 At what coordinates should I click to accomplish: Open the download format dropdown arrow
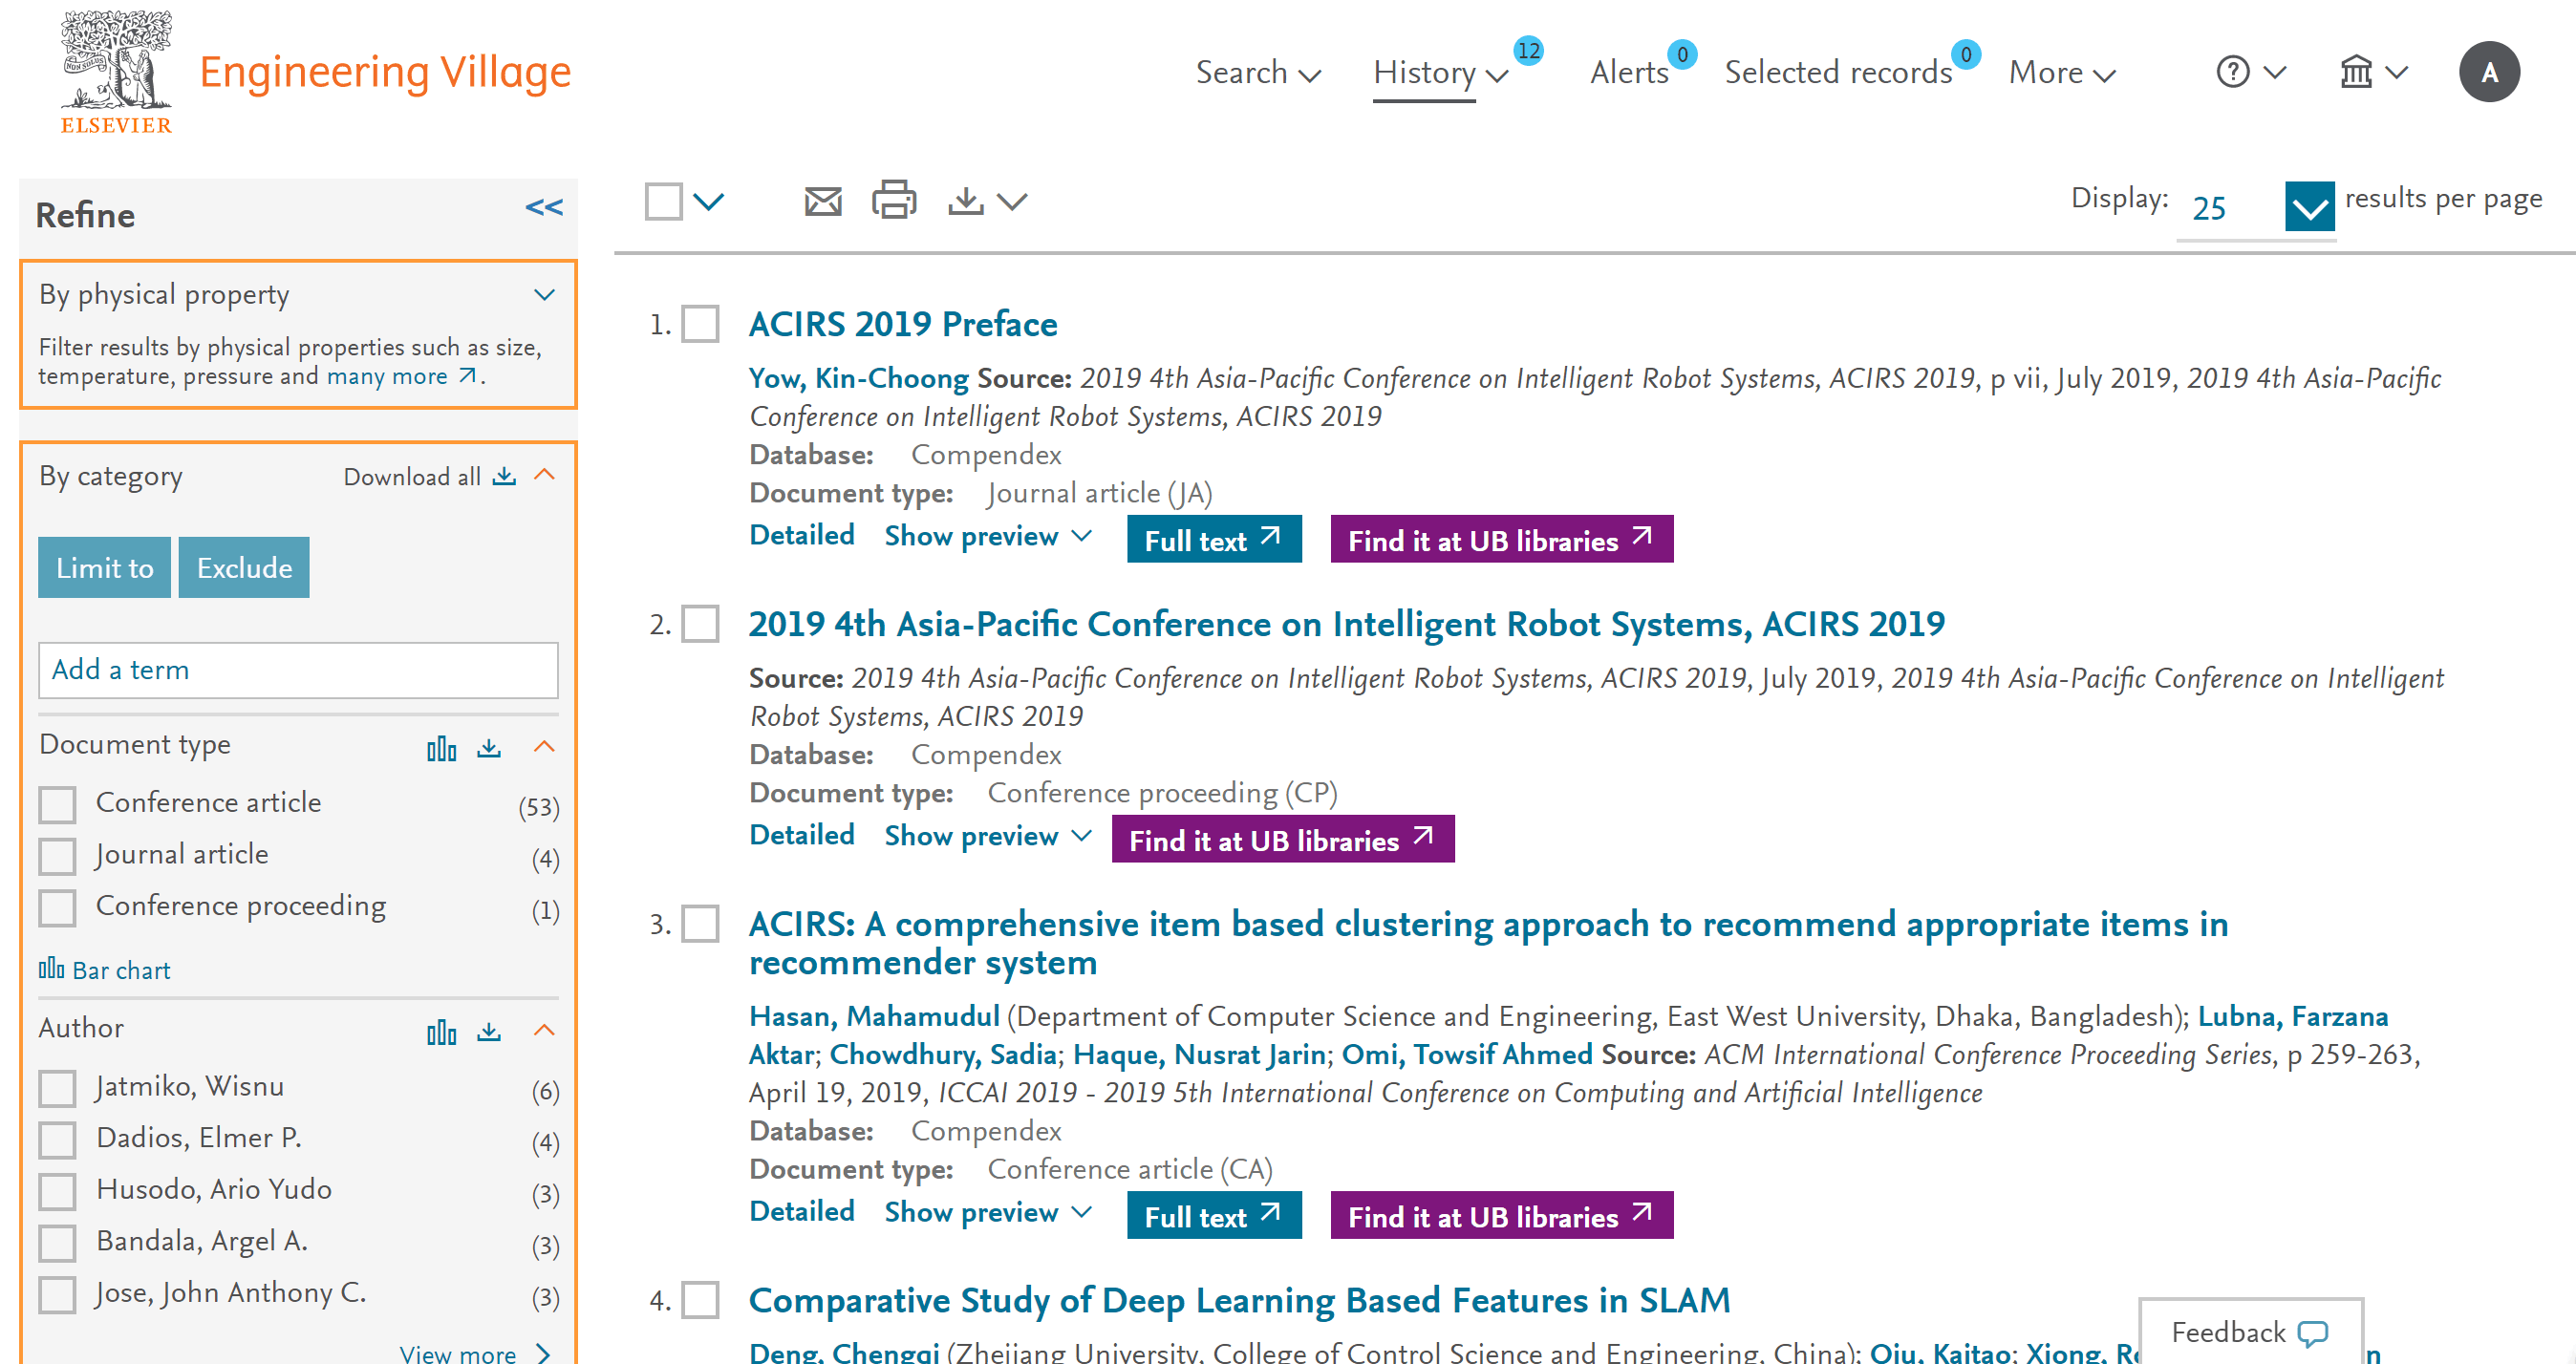(1012, 202)
